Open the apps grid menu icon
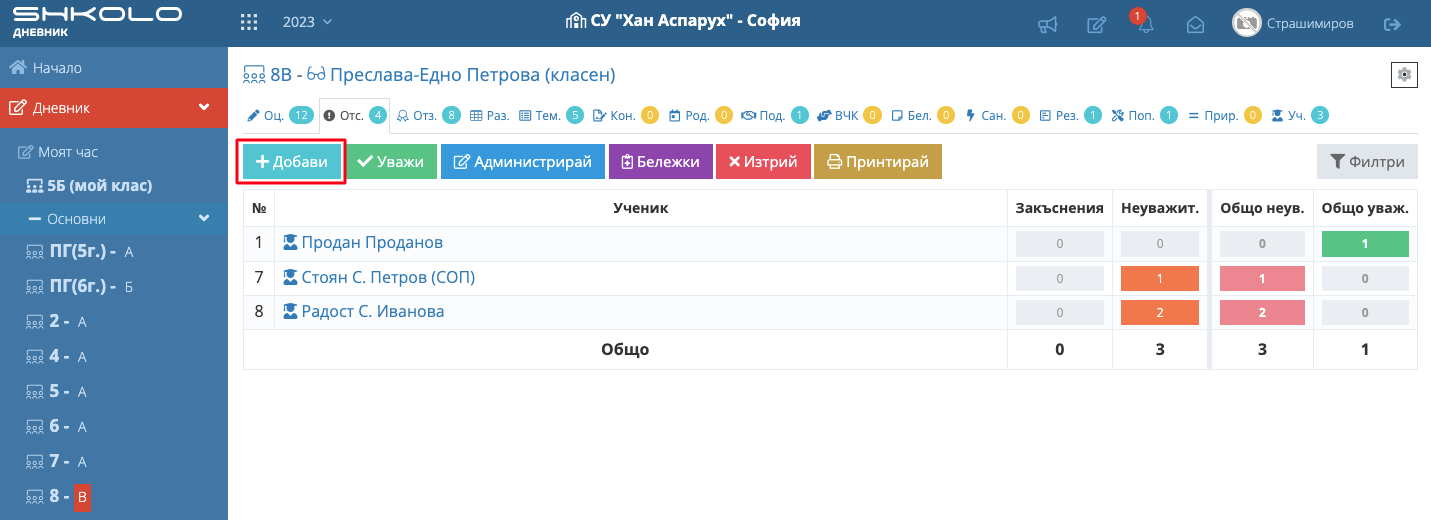 250,22
